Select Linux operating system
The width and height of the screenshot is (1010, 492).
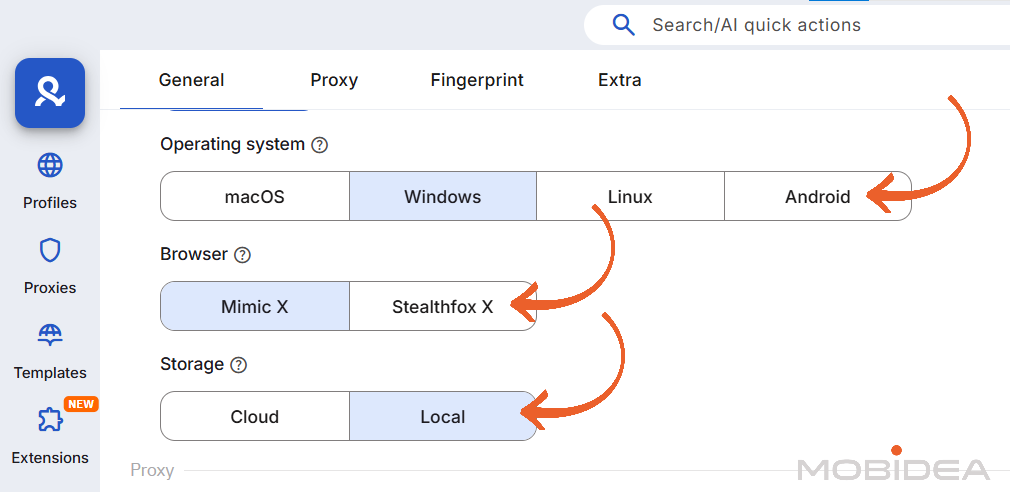click(x=630, y=196)
